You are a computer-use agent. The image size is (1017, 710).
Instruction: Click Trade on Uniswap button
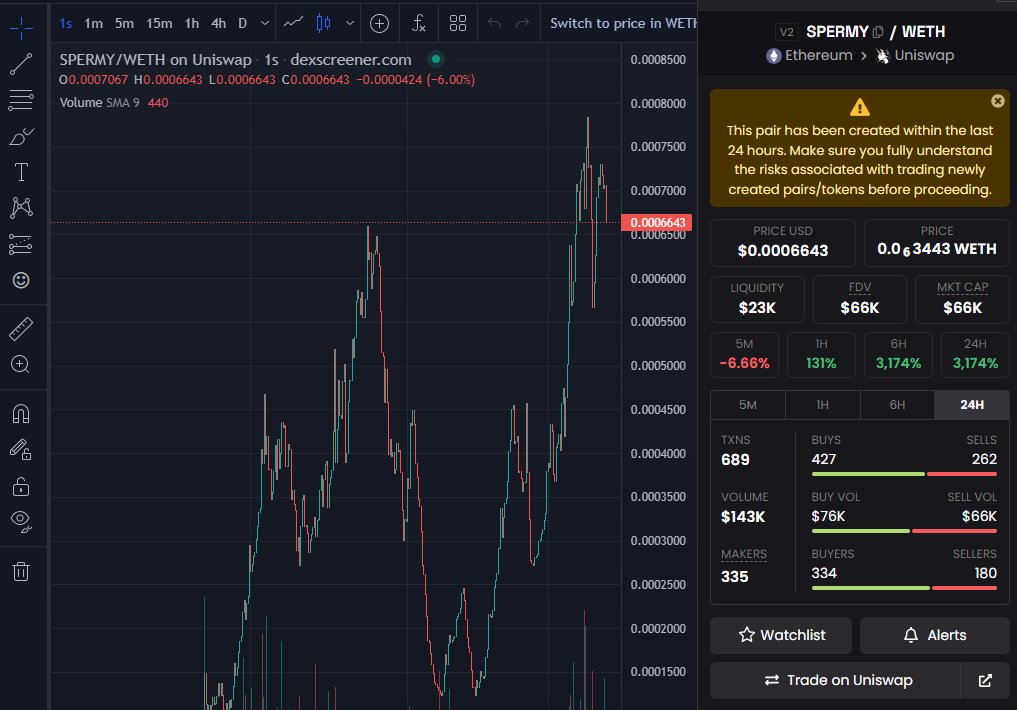835,680
